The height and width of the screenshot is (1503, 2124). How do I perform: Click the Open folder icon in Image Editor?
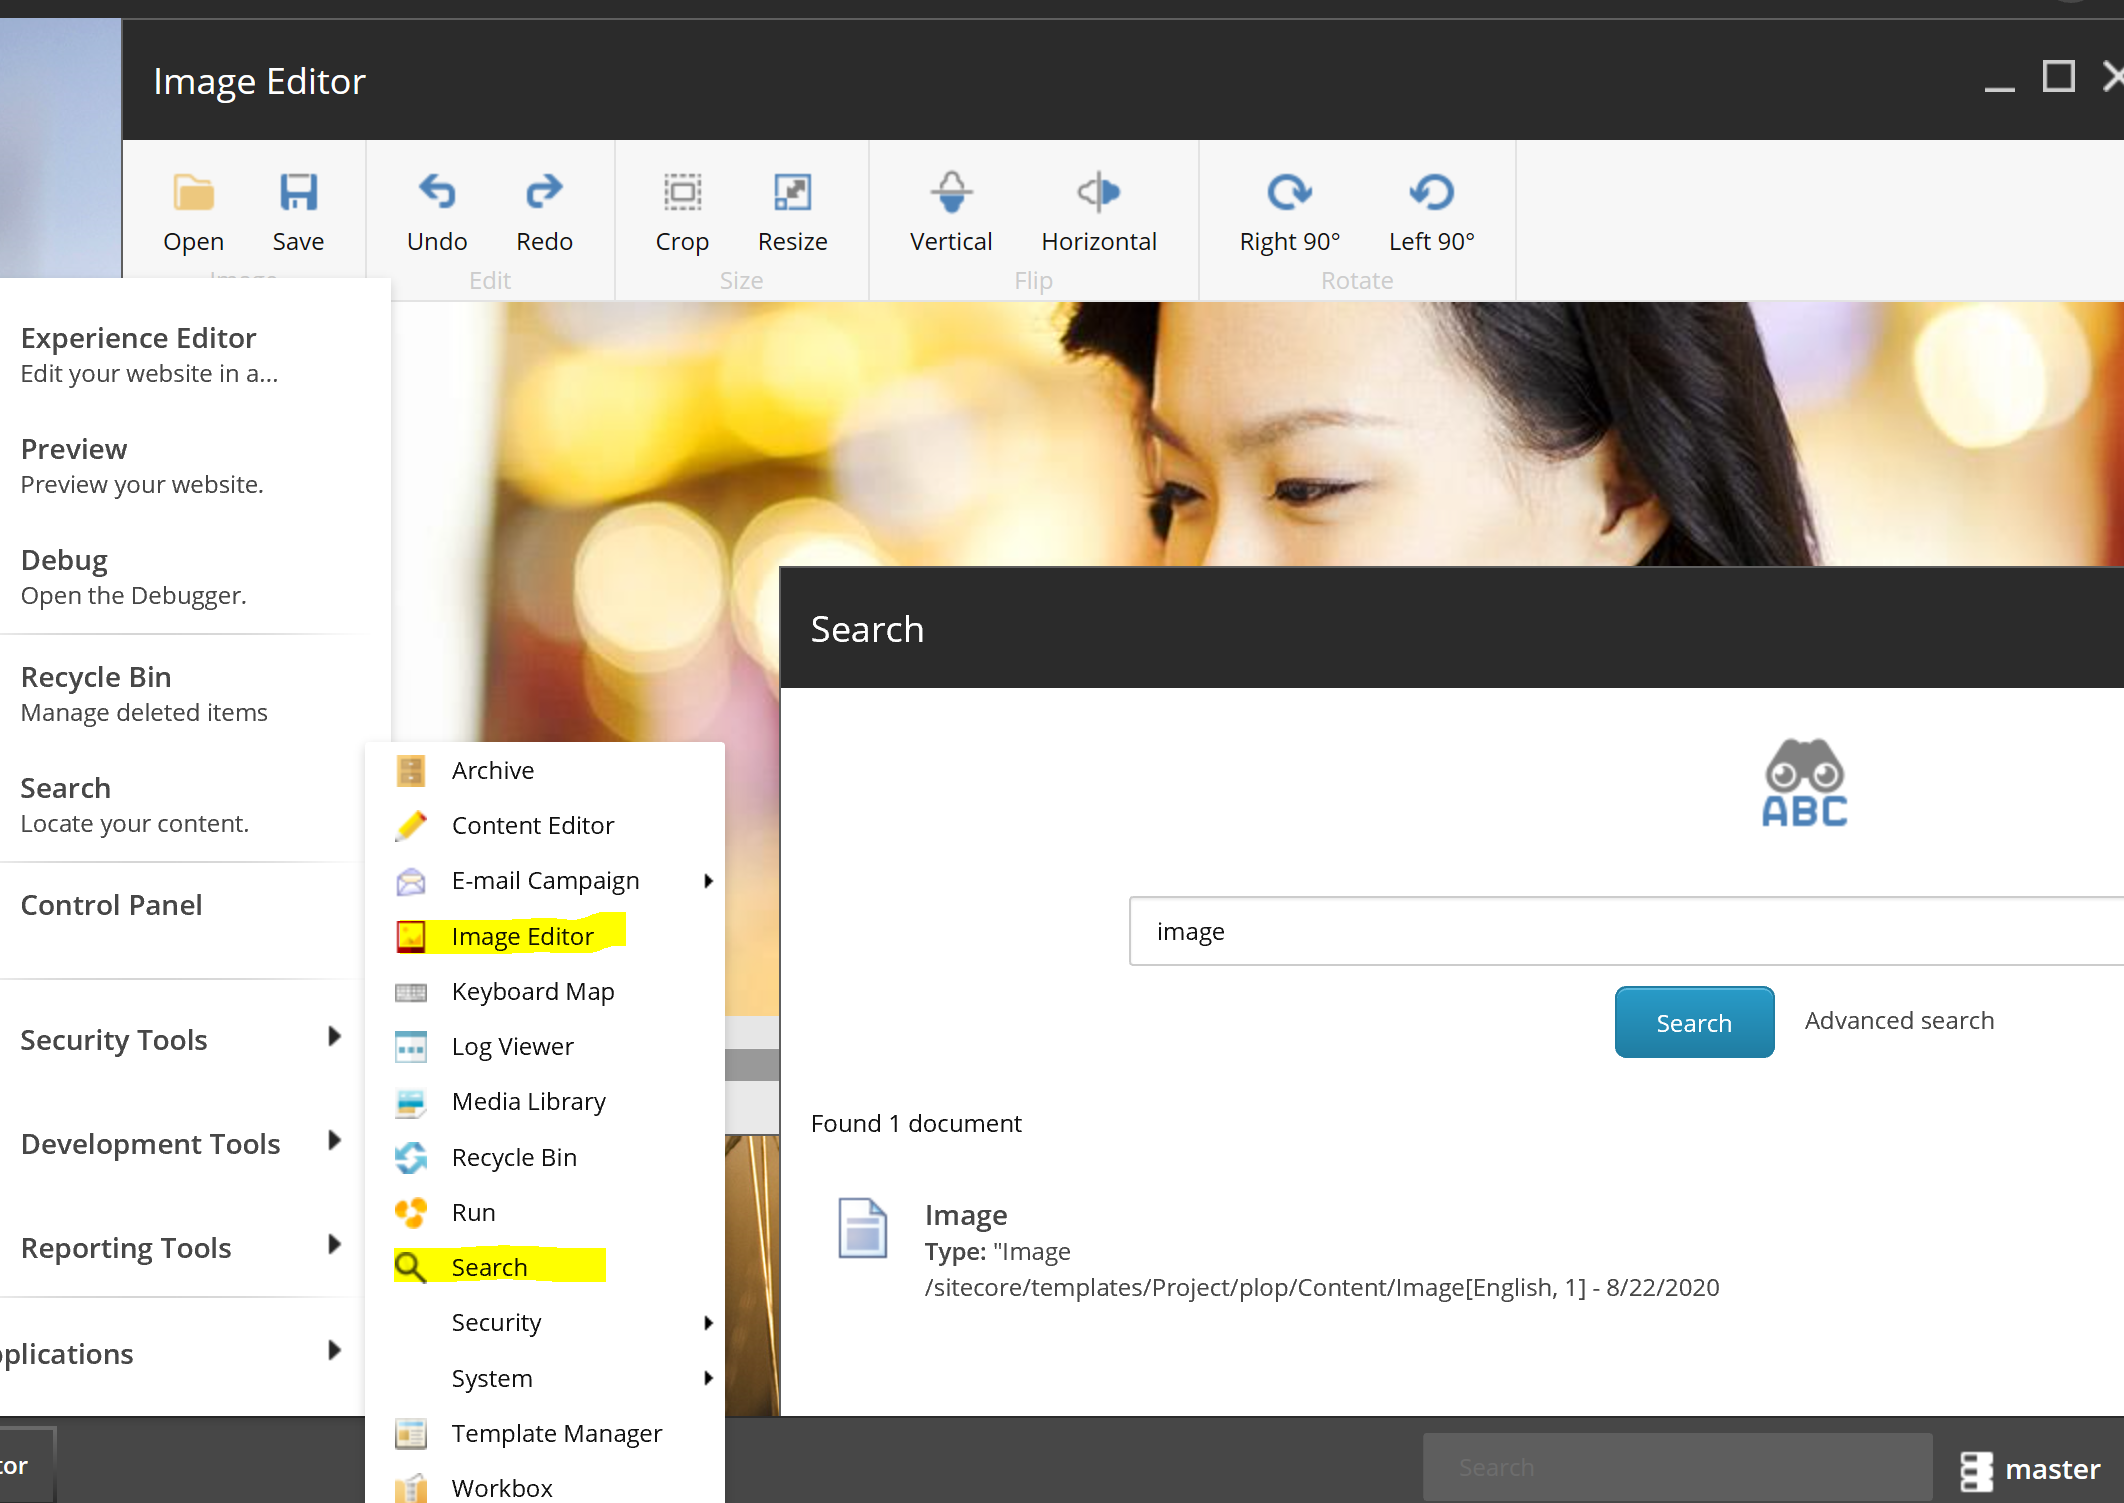click(193, 192)
